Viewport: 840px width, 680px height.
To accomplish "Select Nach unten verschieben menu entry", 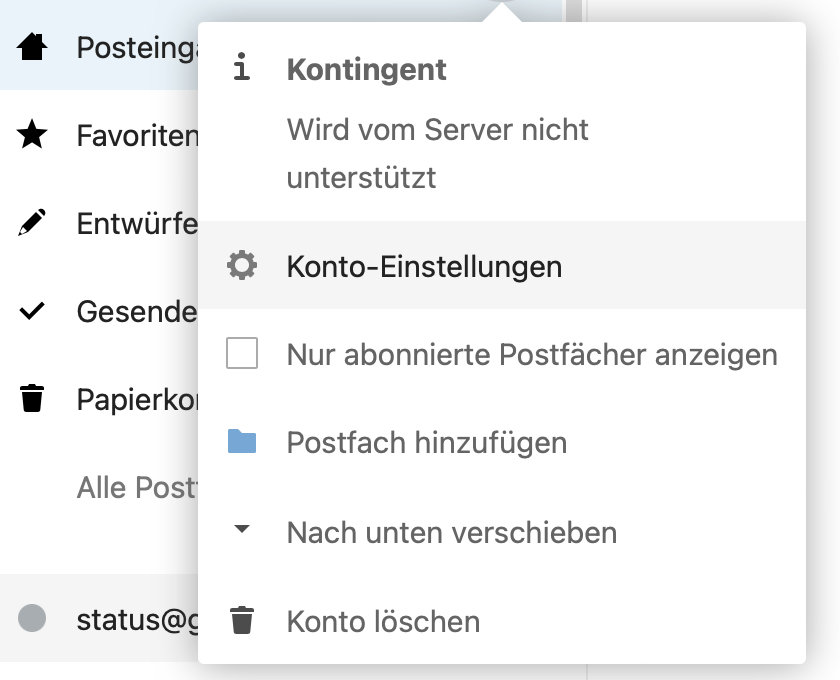I will point(502,532).
